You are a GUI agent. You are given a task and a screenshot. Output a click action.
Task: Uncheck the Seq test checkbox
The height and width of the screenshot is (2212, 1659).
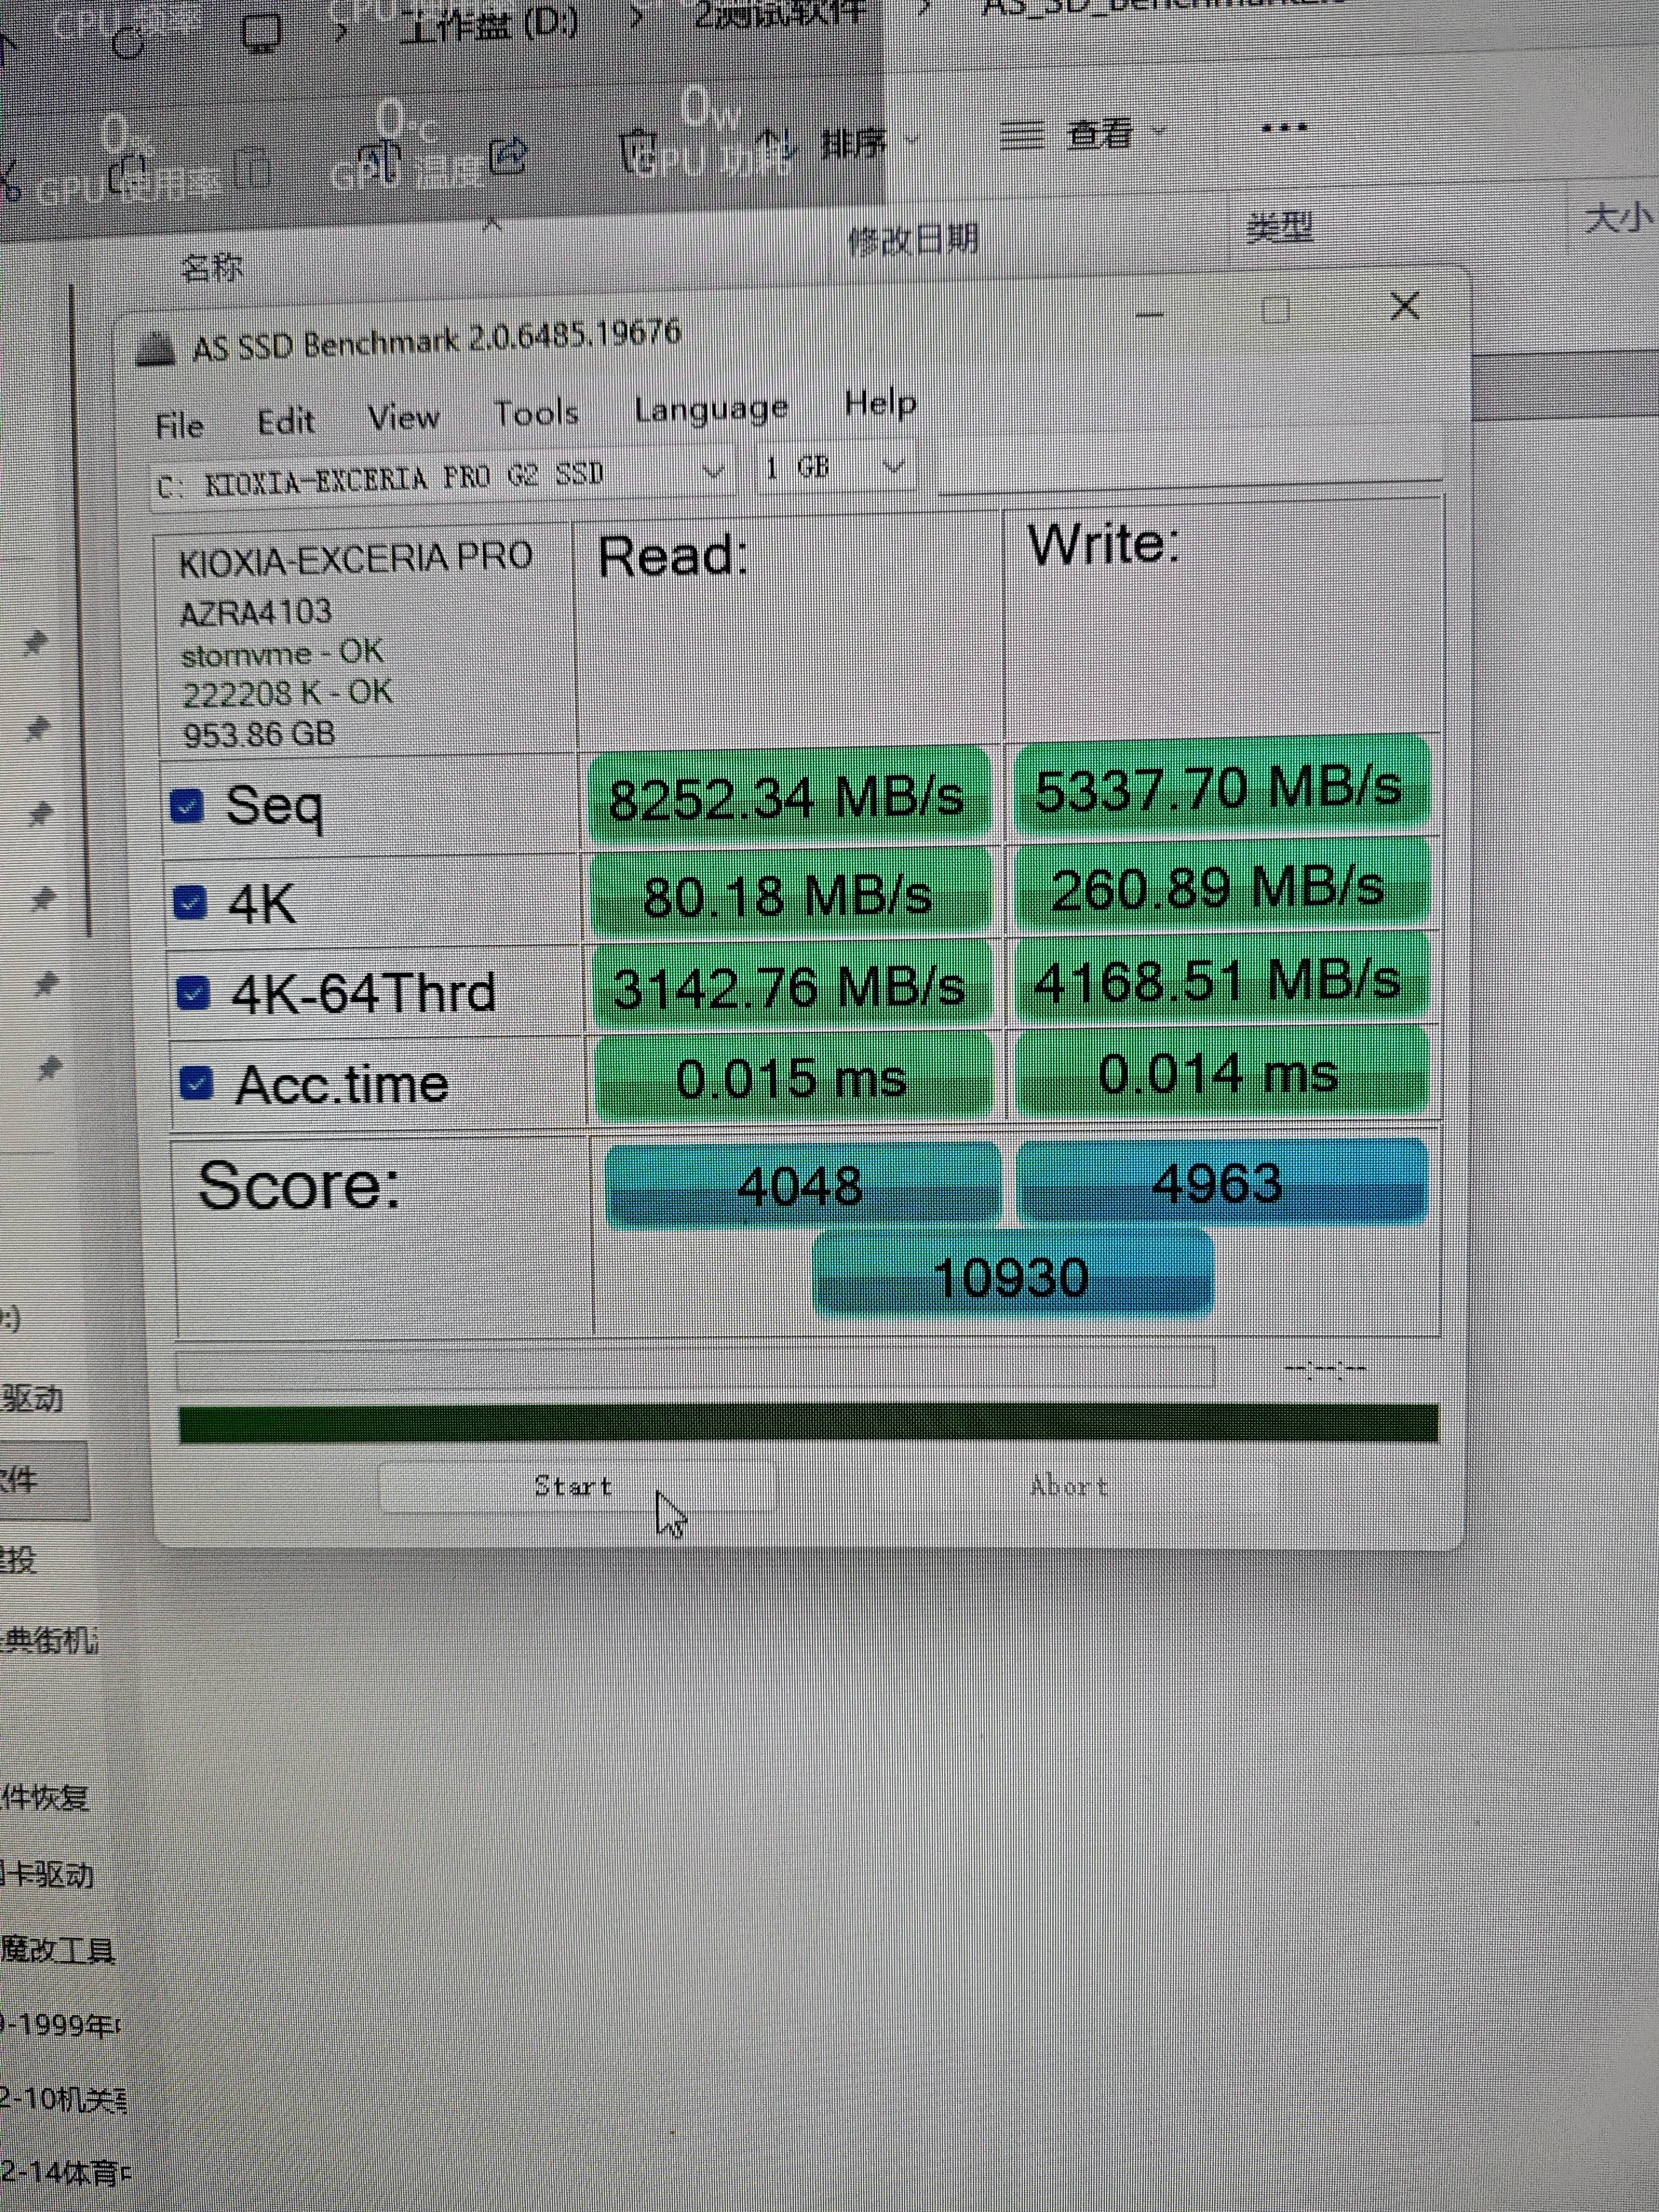187,806
